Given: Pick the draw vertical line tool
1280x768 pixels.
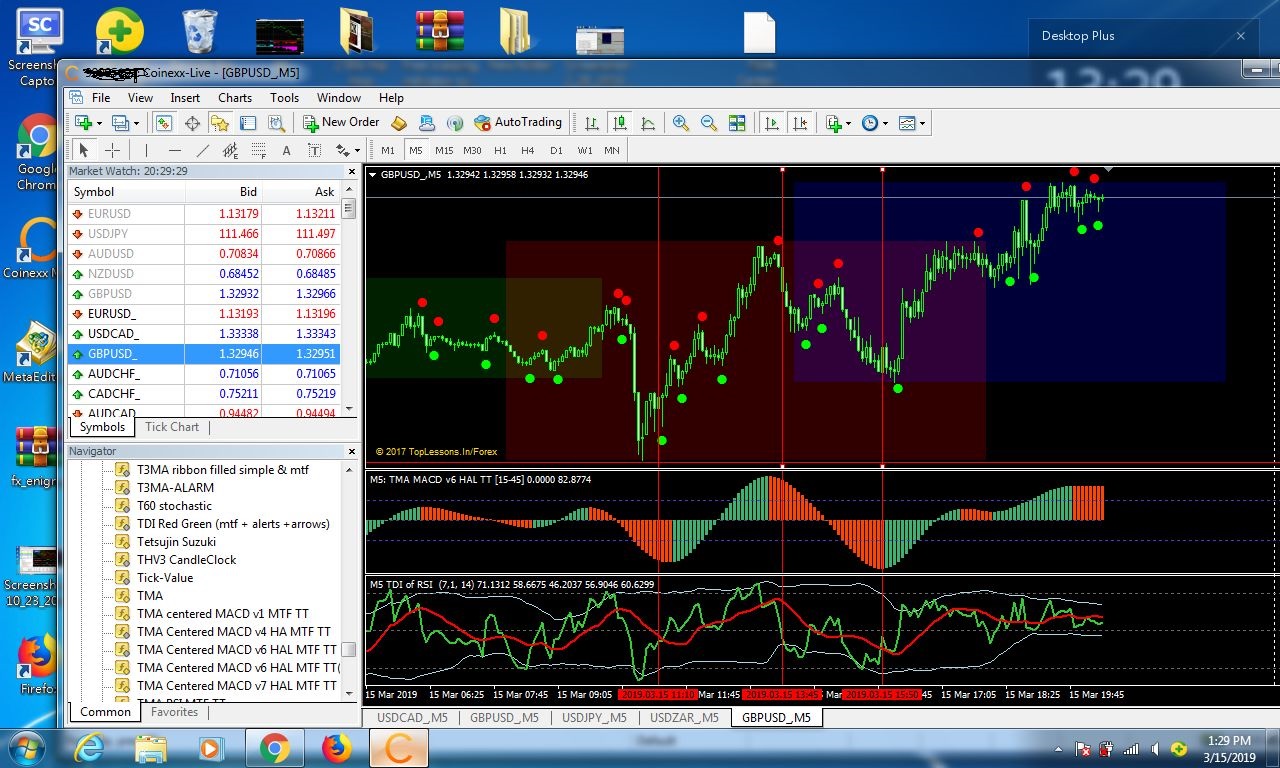Looking at the screenshot, I should pos(146,150).
